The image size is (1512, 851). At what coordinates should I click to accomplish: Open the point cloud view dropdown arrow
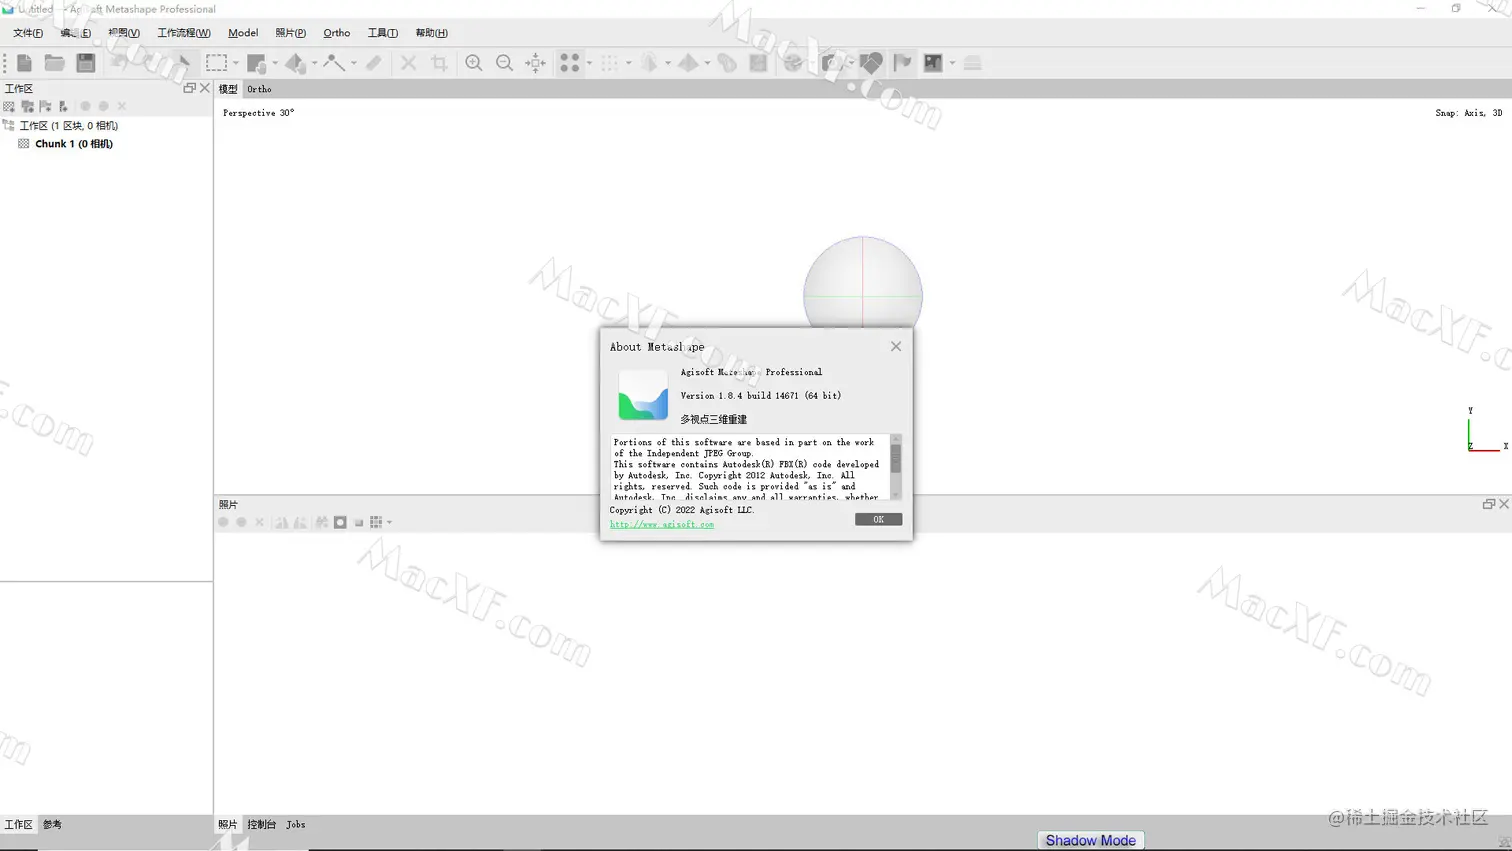tap(589, 63)
